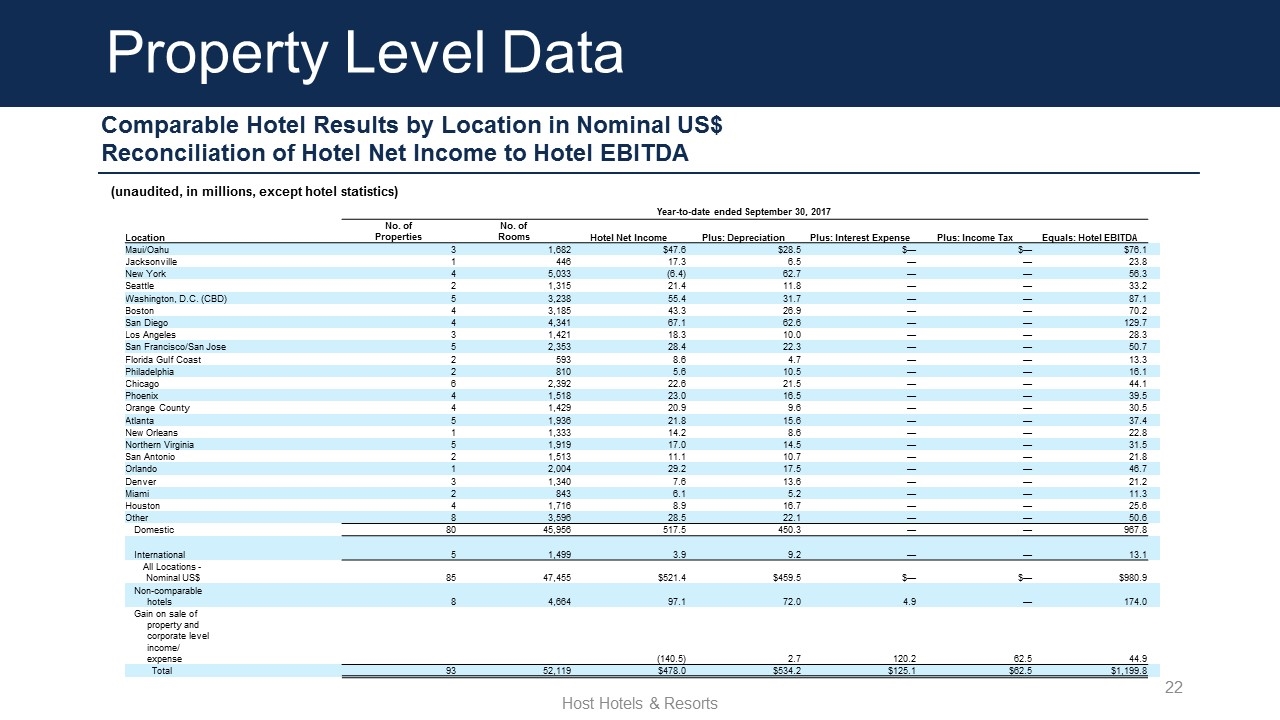
Task: Select the corporate level net income '(140.5)'
Action: pos(669,659)
